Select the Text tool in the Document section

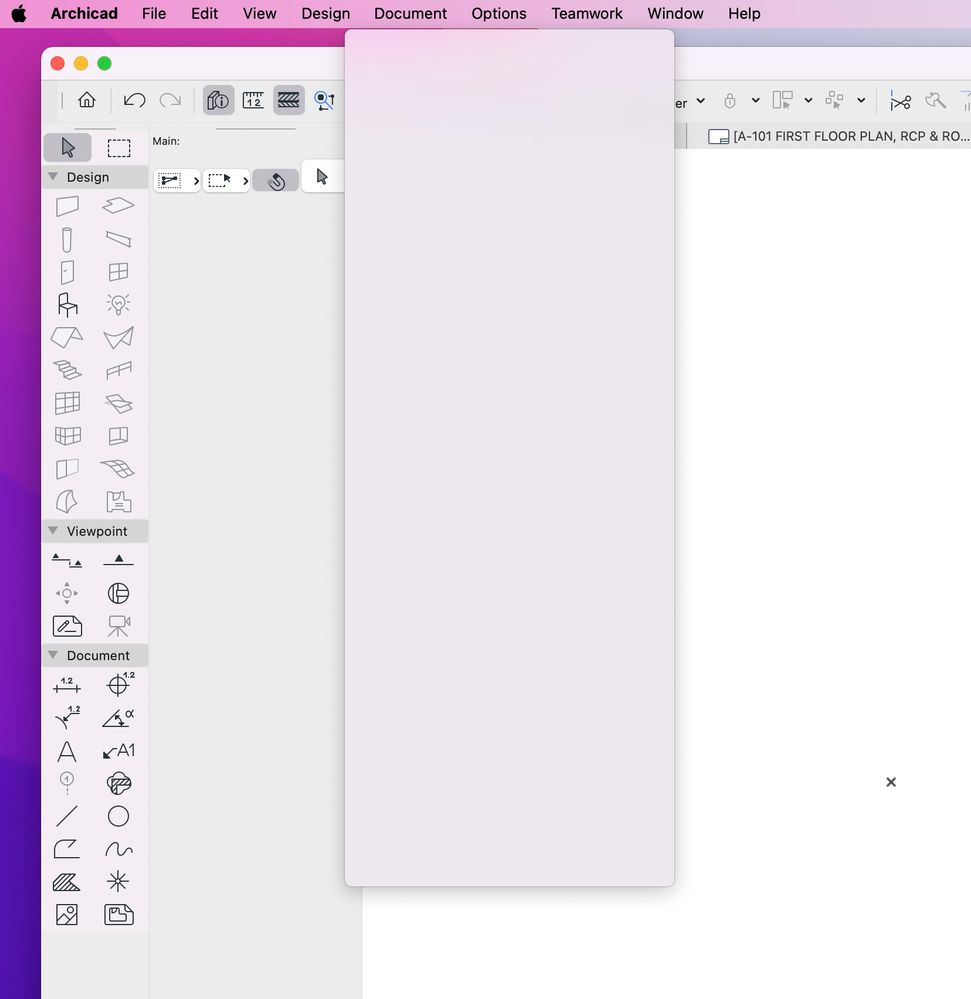(67, 751)
